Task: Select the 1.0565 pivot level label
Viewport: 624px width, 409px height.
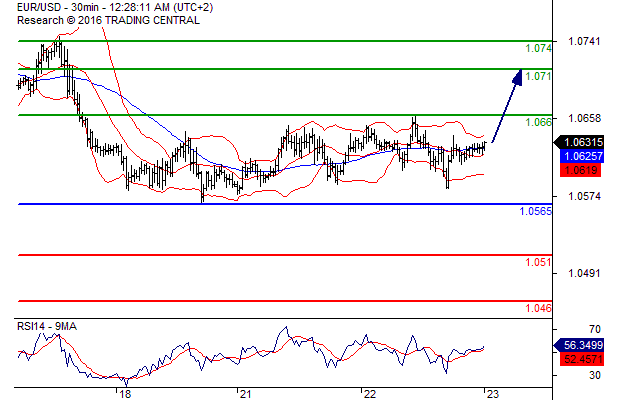Action: (x=536, y=211)
